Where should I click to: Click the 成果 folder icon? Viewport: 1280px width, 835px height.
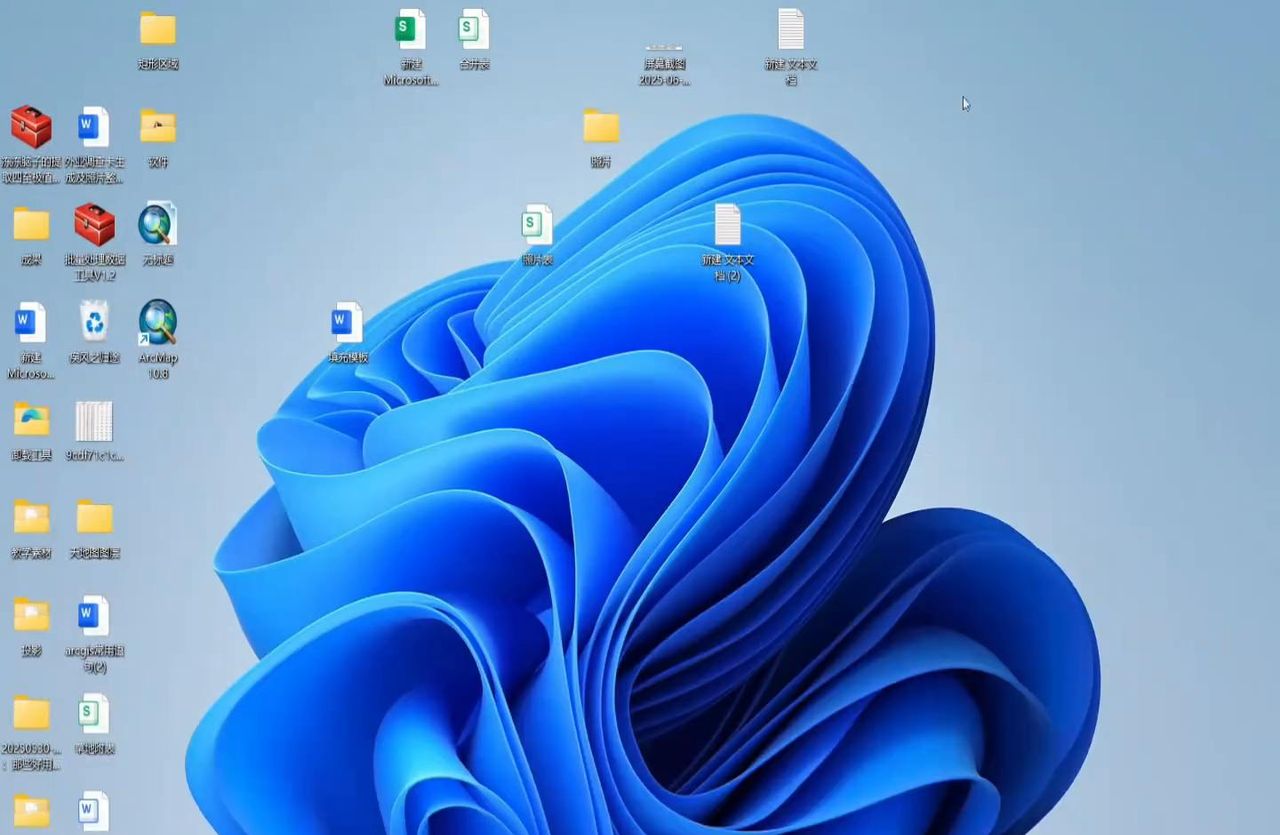point(31,224)
